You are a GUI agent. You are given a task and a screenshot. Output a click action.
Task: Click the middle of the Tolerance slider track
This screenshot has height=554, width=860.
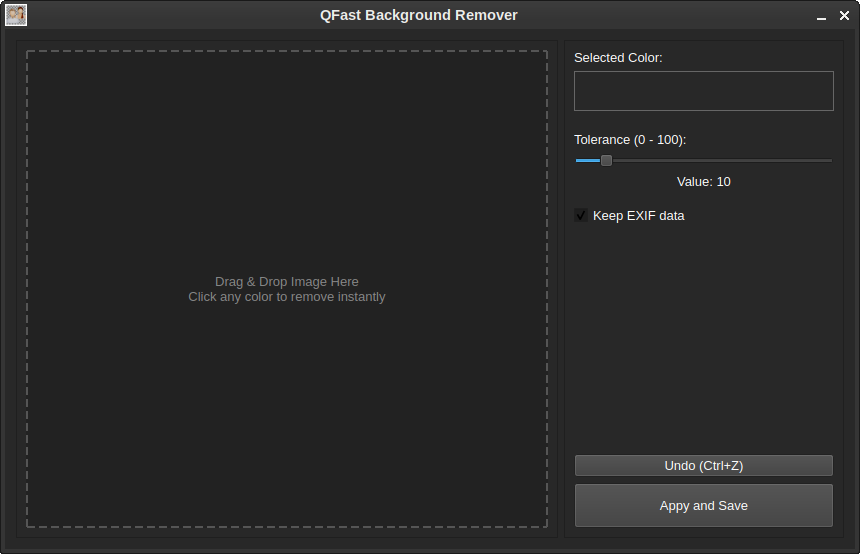pos(704,160)
